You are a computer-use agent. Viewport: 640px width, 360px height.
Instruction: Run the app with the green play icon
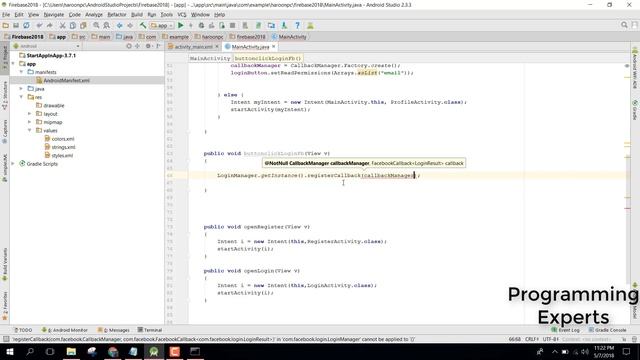[180, 25]
